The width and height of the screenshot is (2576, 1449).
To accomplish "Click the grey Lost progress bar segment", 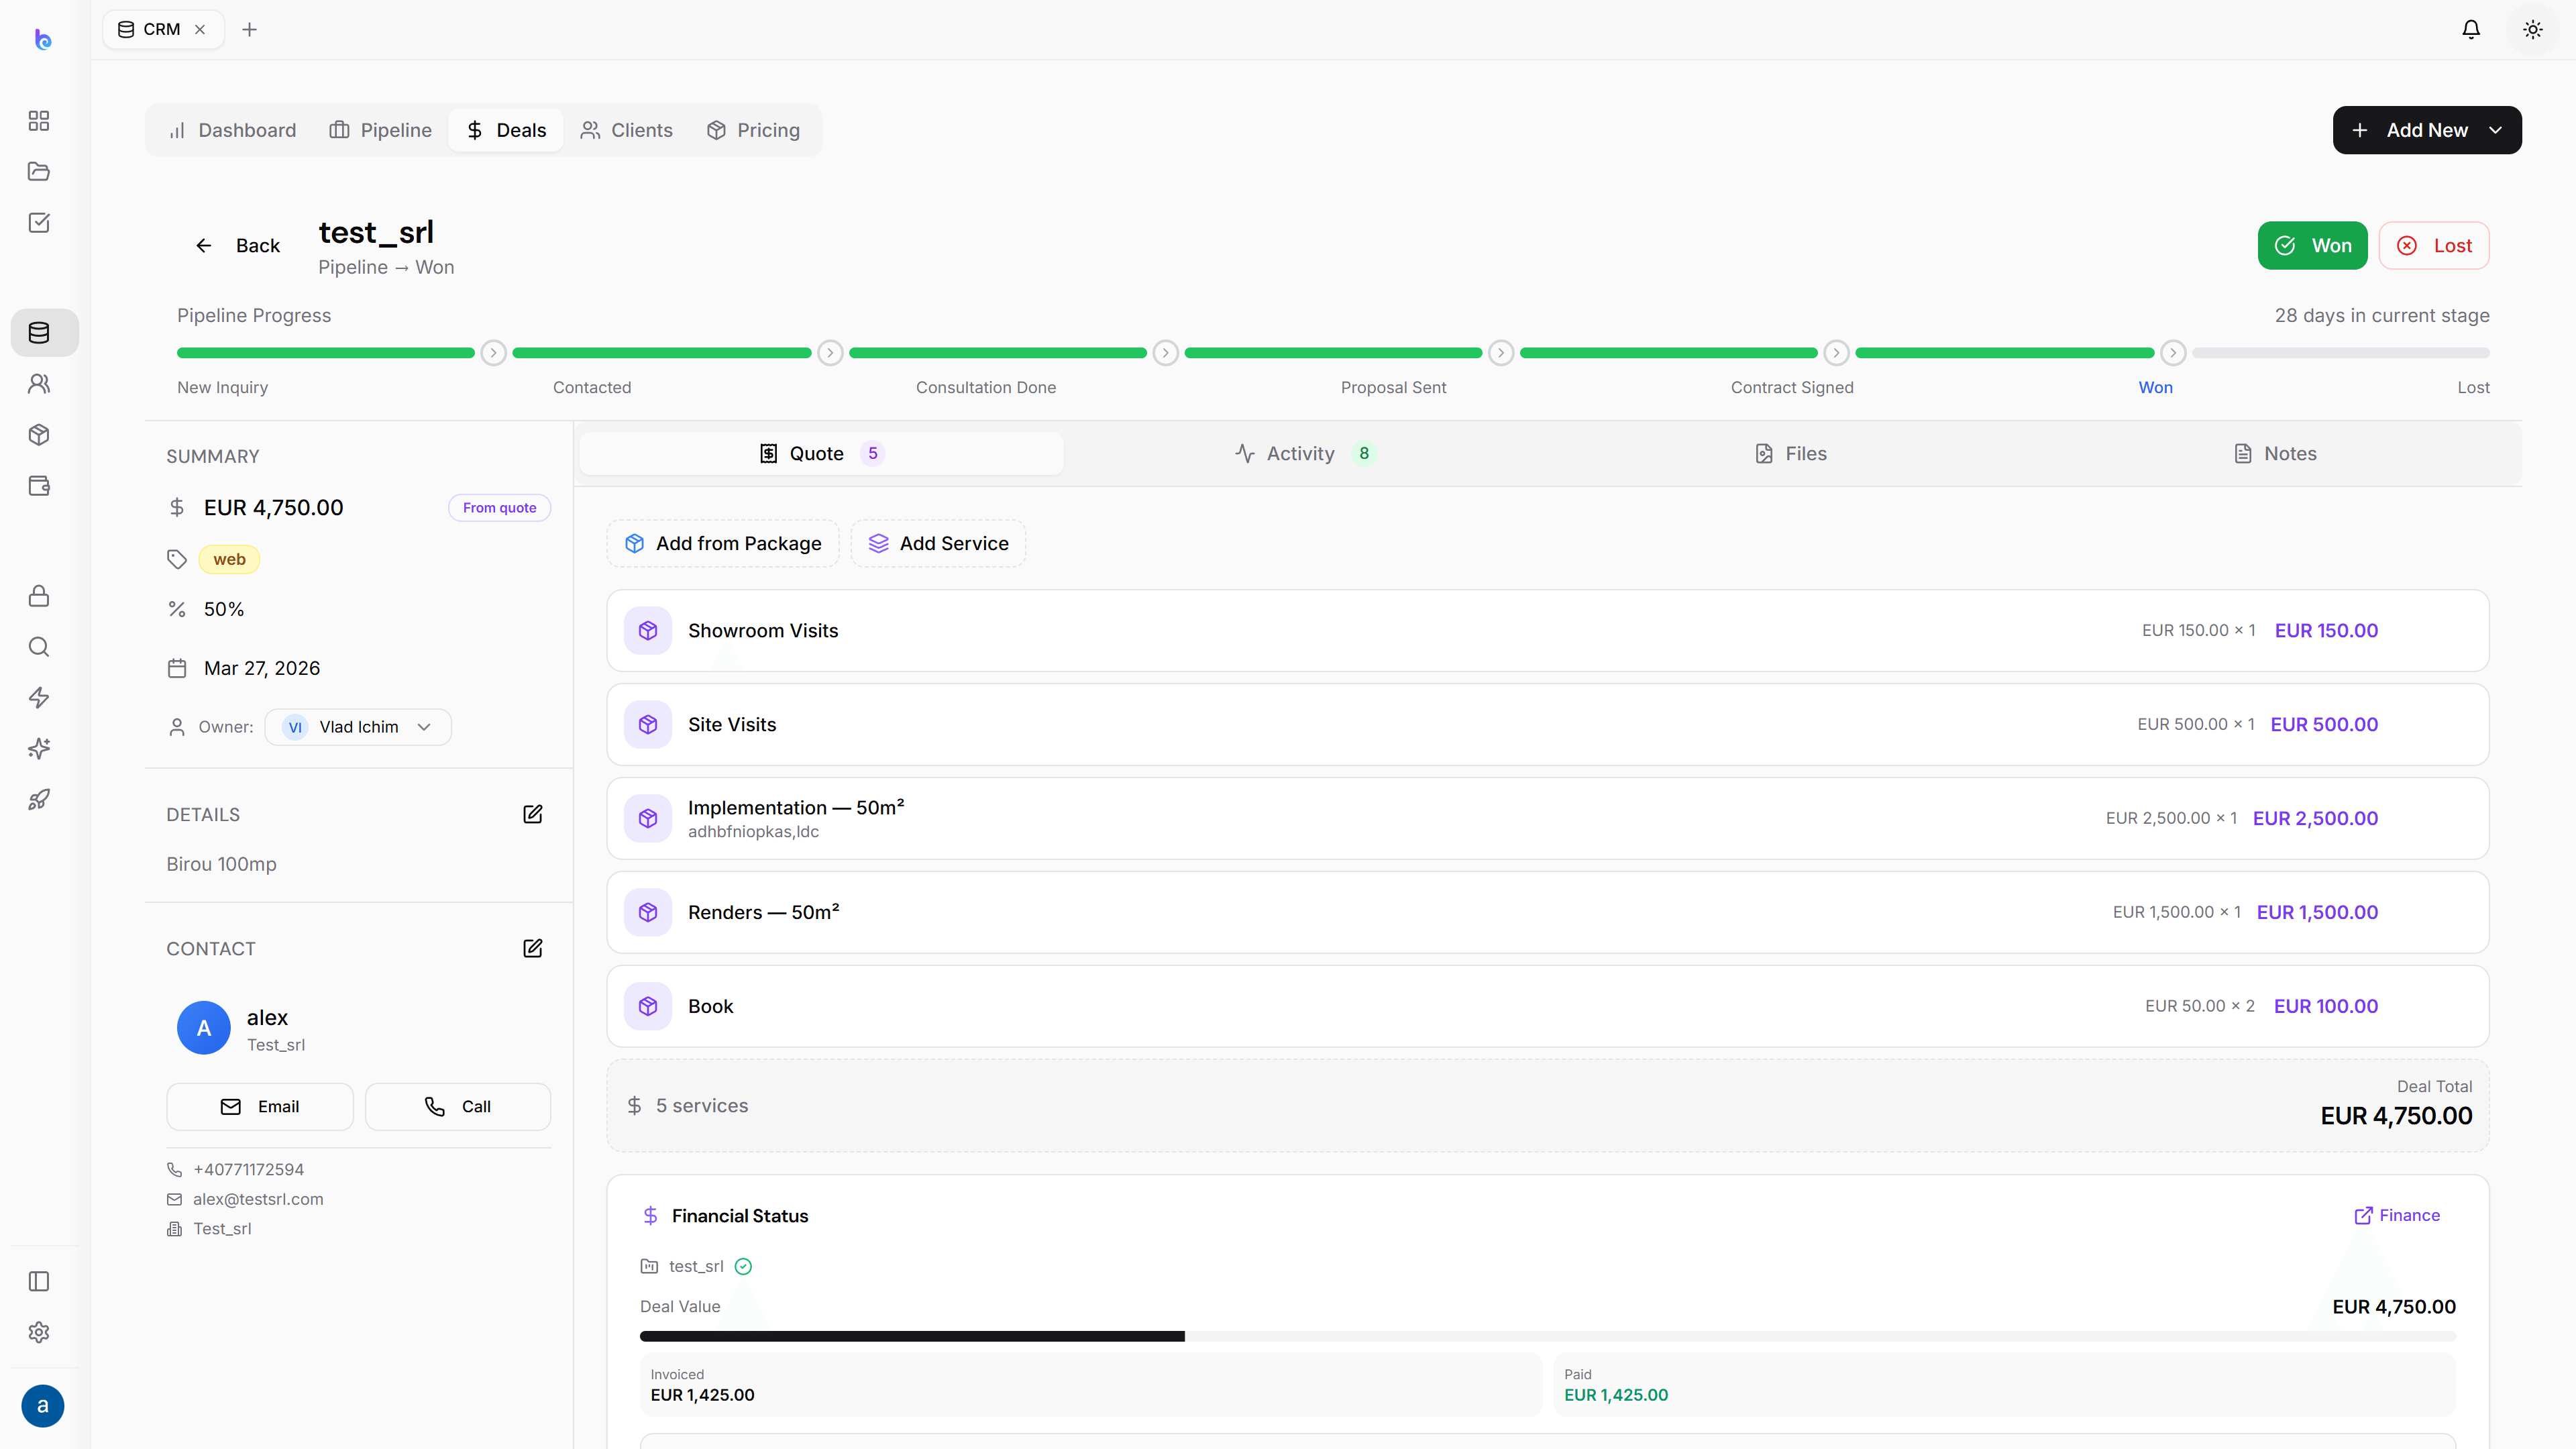I will click(x=2341, y=353).
